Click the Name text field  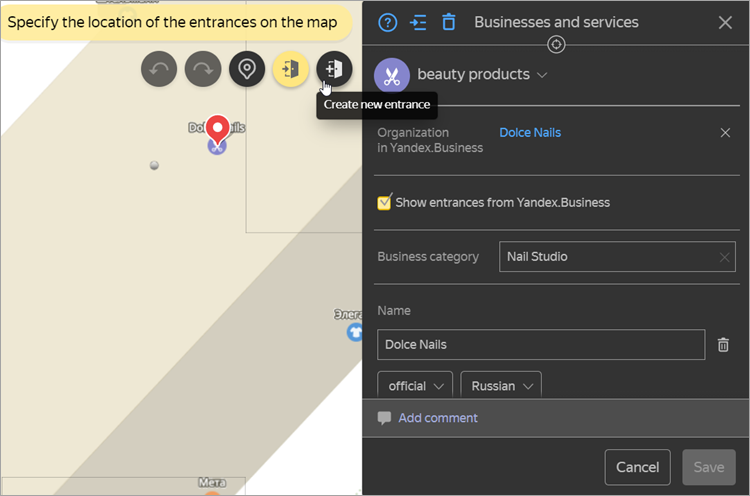(x=540, y=344)
